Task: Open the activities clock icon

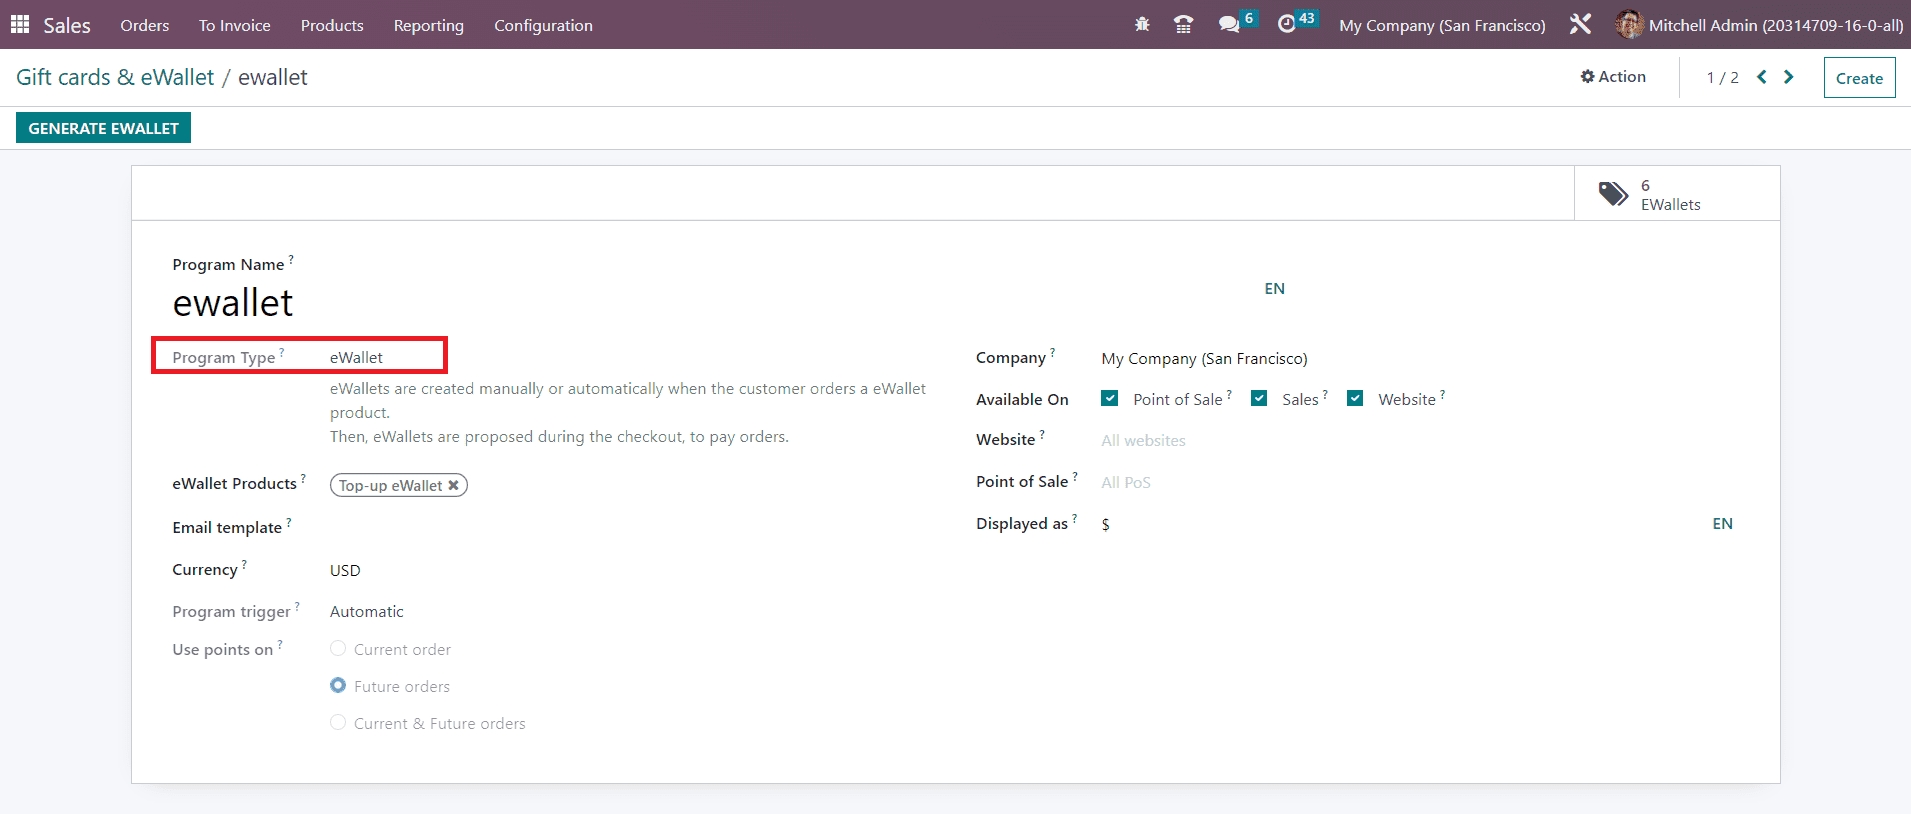Action: click(x=1287, y=25)
